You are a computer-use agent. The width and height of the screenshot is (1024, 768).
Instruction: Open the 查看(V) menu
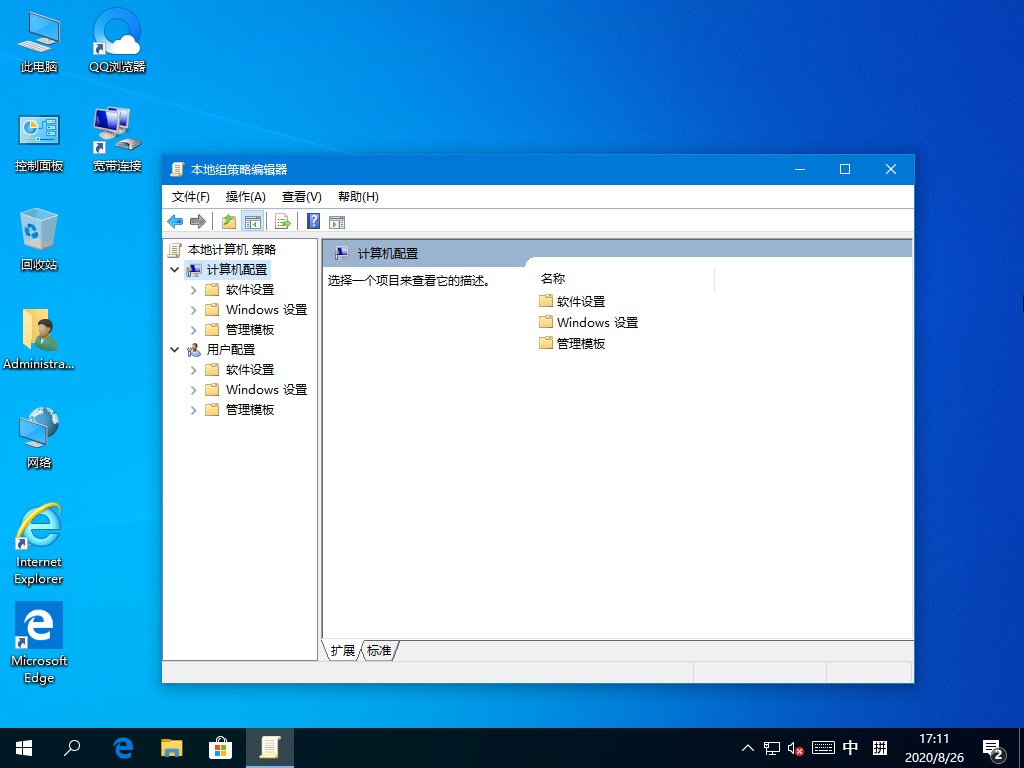coord(299,196)
